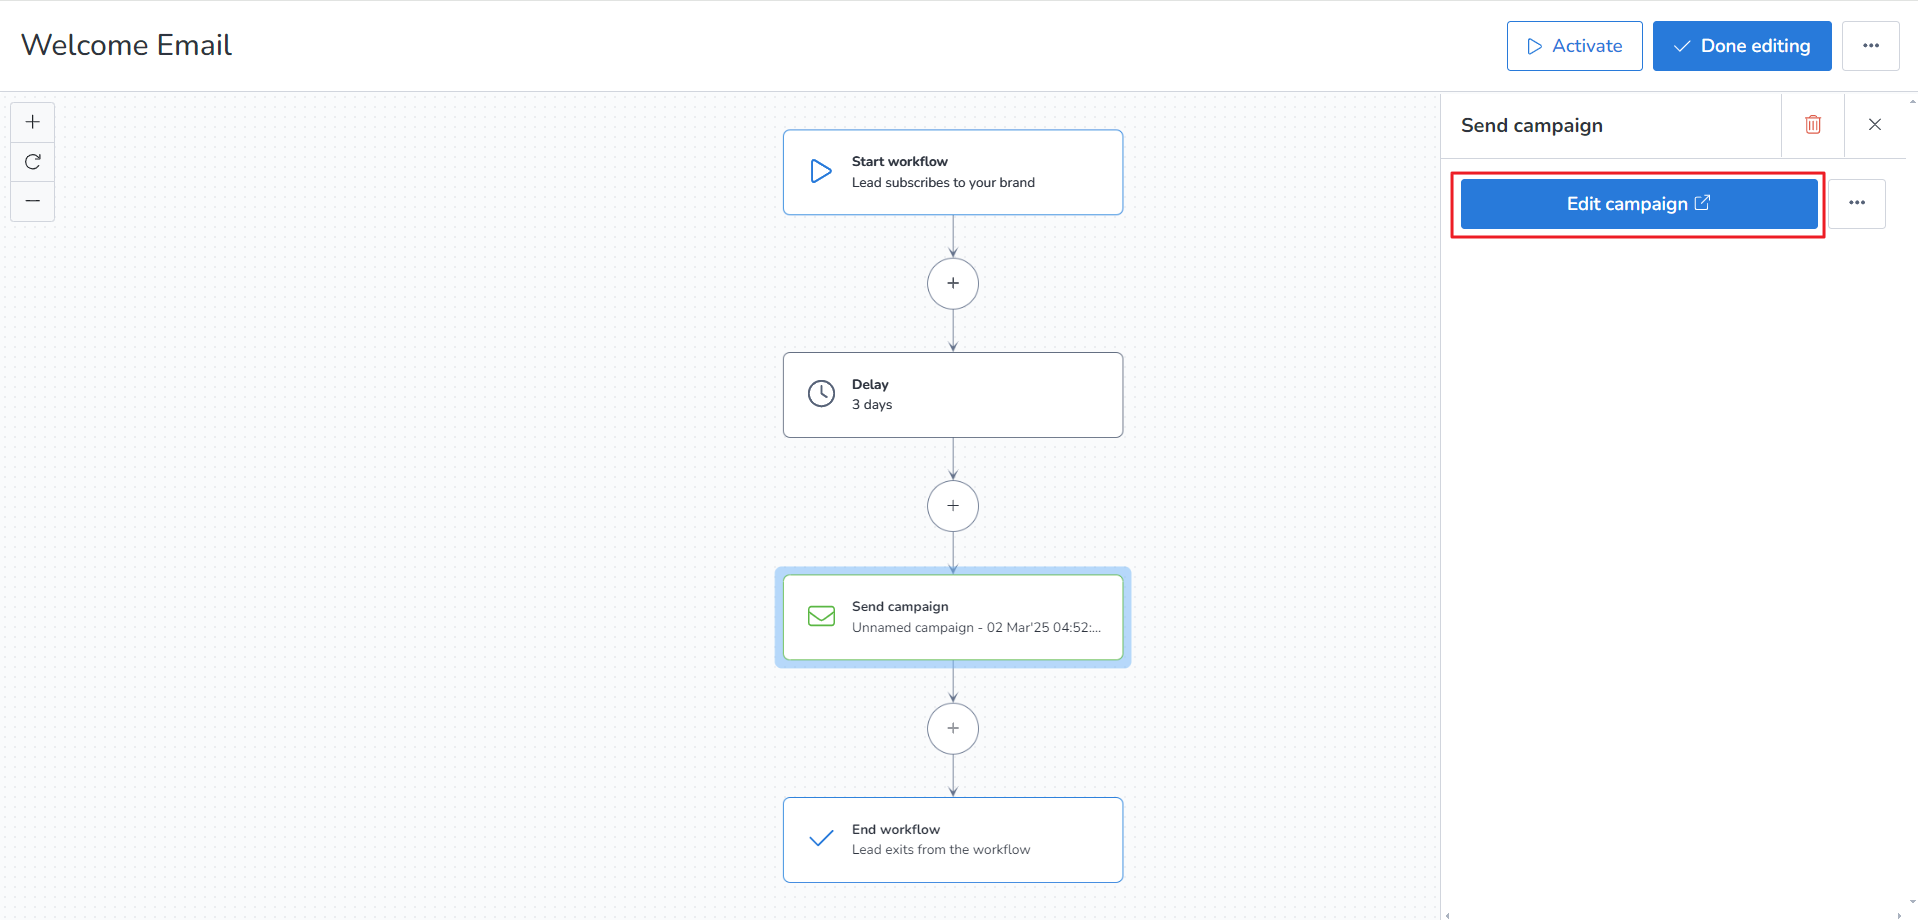Click the clock icon on Delay node
The width and height of the screenshot is (1918, 920).
(x=821, y=394)
